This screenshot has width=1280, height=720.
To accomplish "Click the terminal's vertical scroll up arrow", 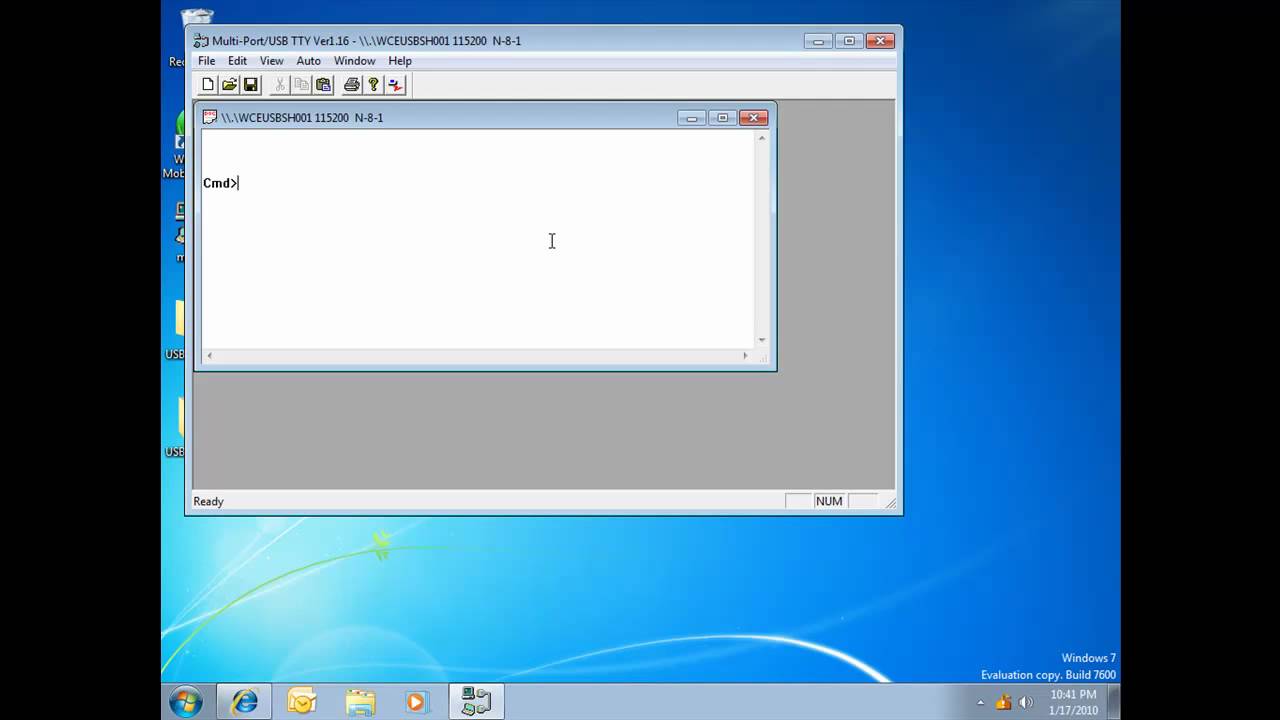I will pyautogui.click(x=762, y=138).
